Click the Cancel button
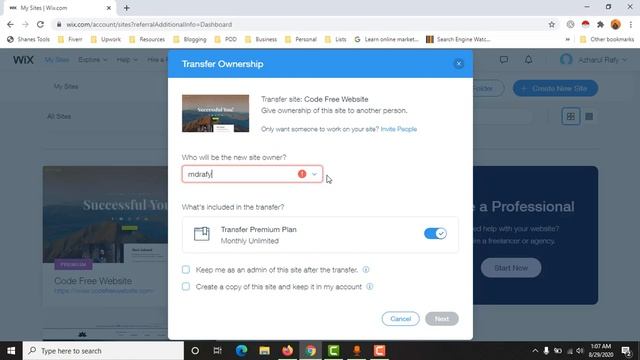This screenshot has height=360, width=640. click(x=400, y=319)
